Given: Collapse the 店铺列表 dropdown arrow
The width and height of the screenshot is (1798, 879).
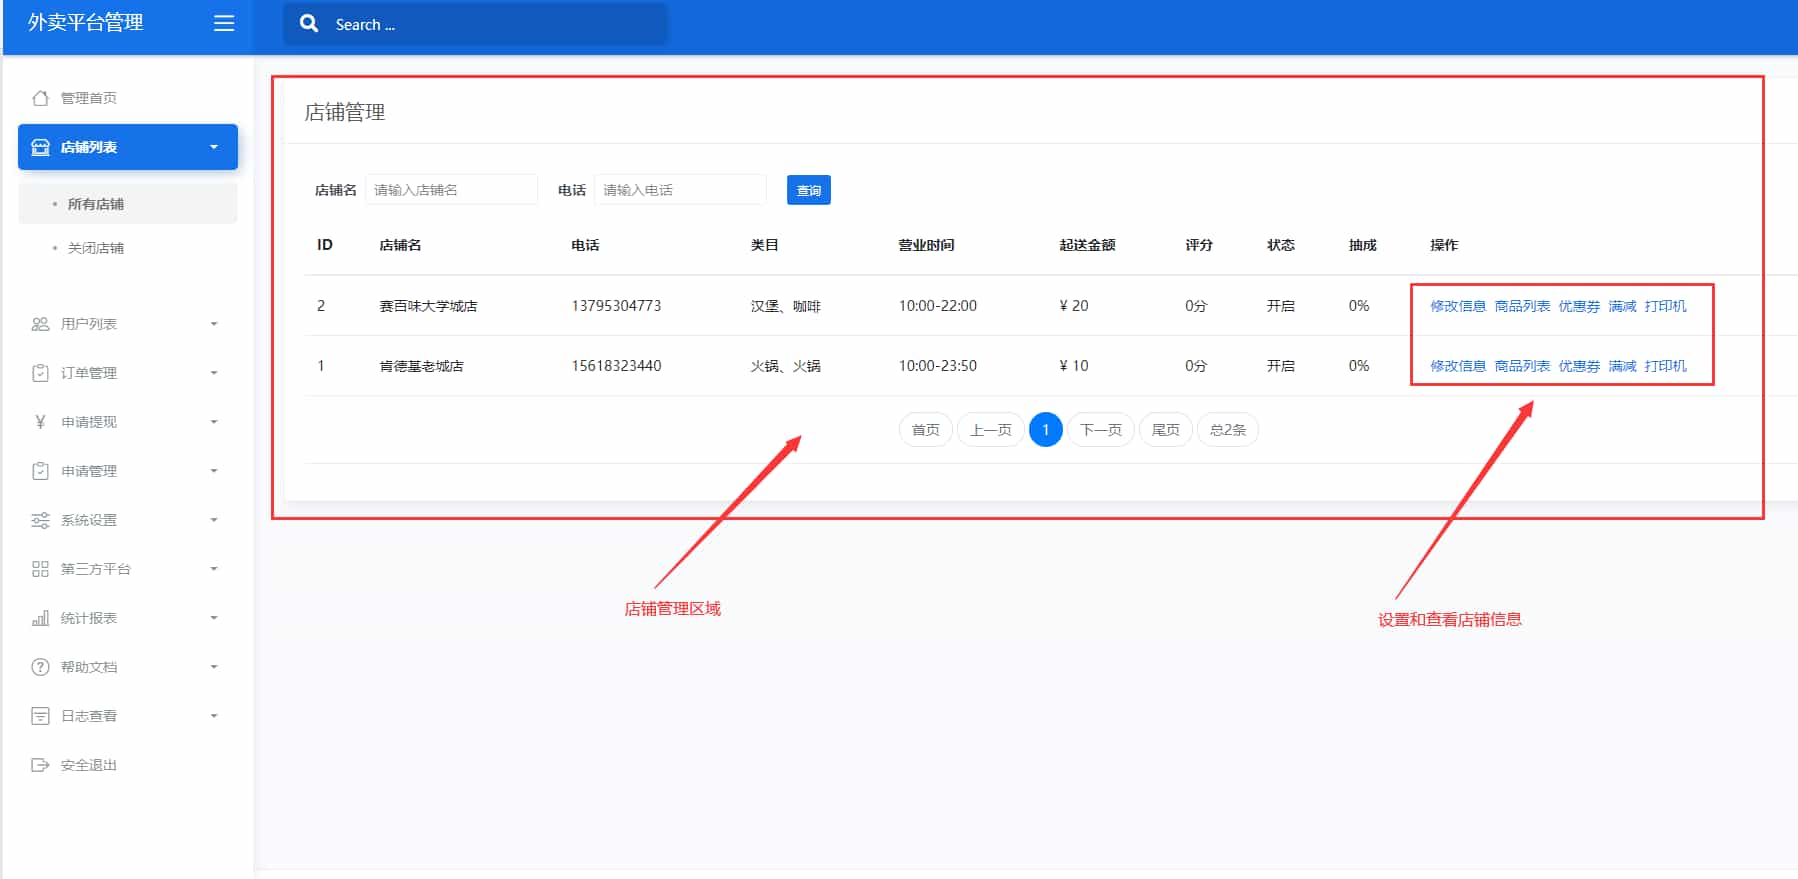Looking at the screenshot, I should point(213,147).
